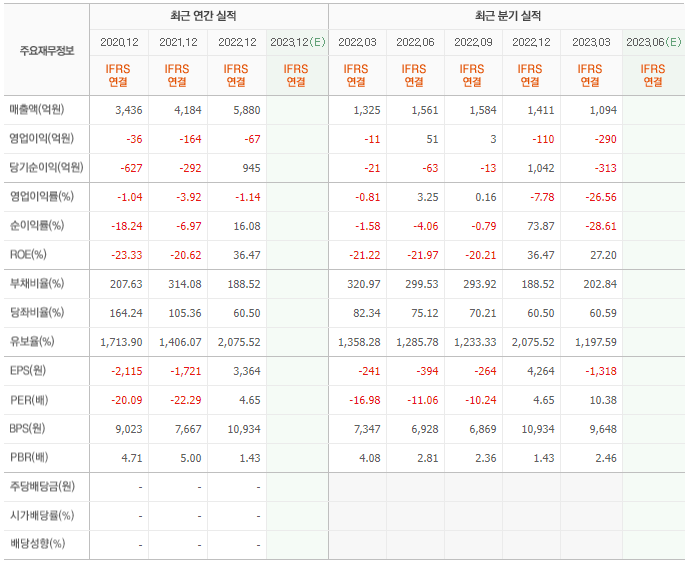Click PER value 10.38
Image resolution: width=689 pixels, height=563 pixels.
click(x=603, y=400)
